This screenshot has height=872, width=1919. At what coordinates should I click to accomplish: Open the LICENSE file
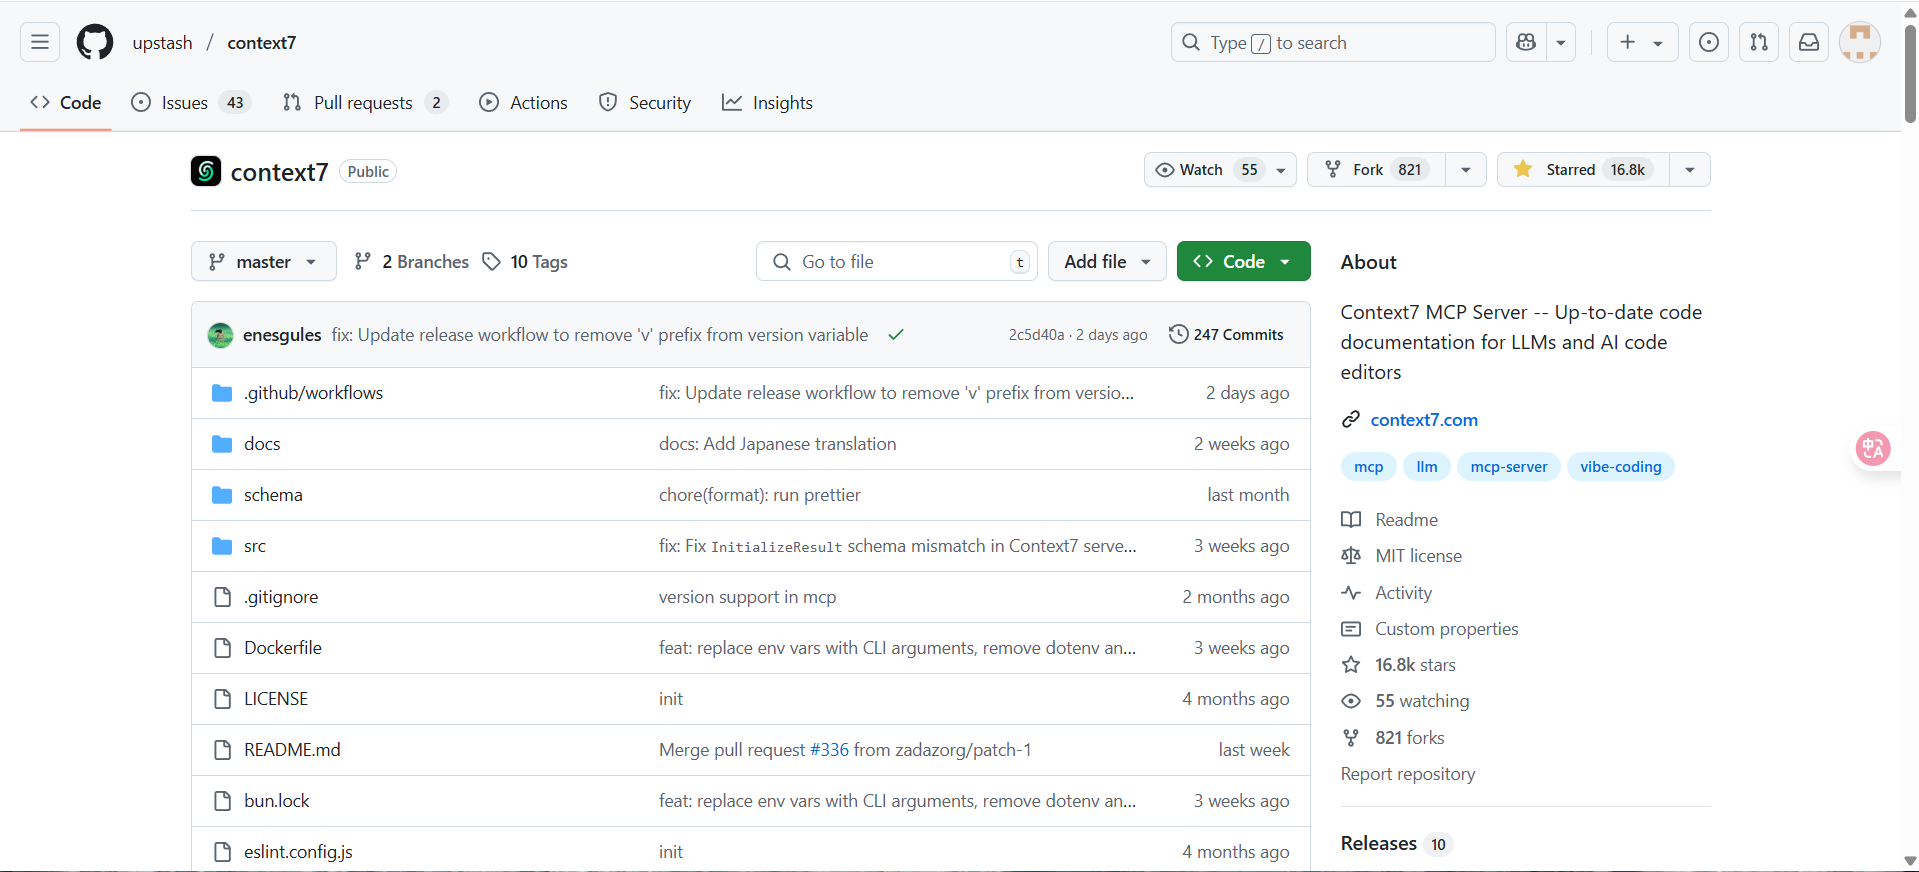coord(276,699)
